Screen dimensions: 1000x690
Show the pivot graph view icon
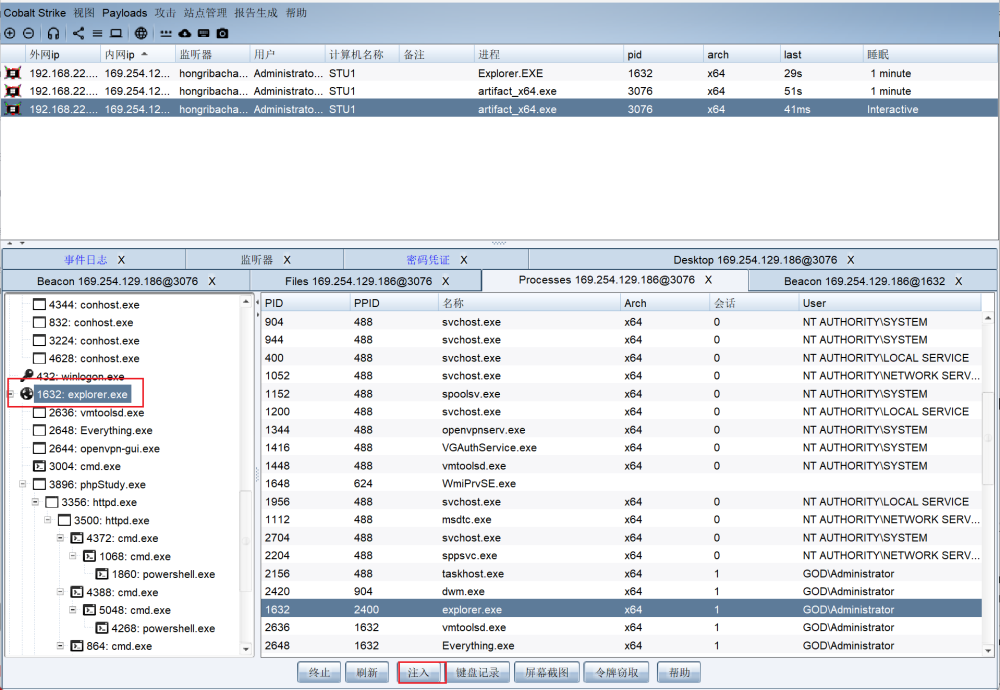(x=79, y=33)
